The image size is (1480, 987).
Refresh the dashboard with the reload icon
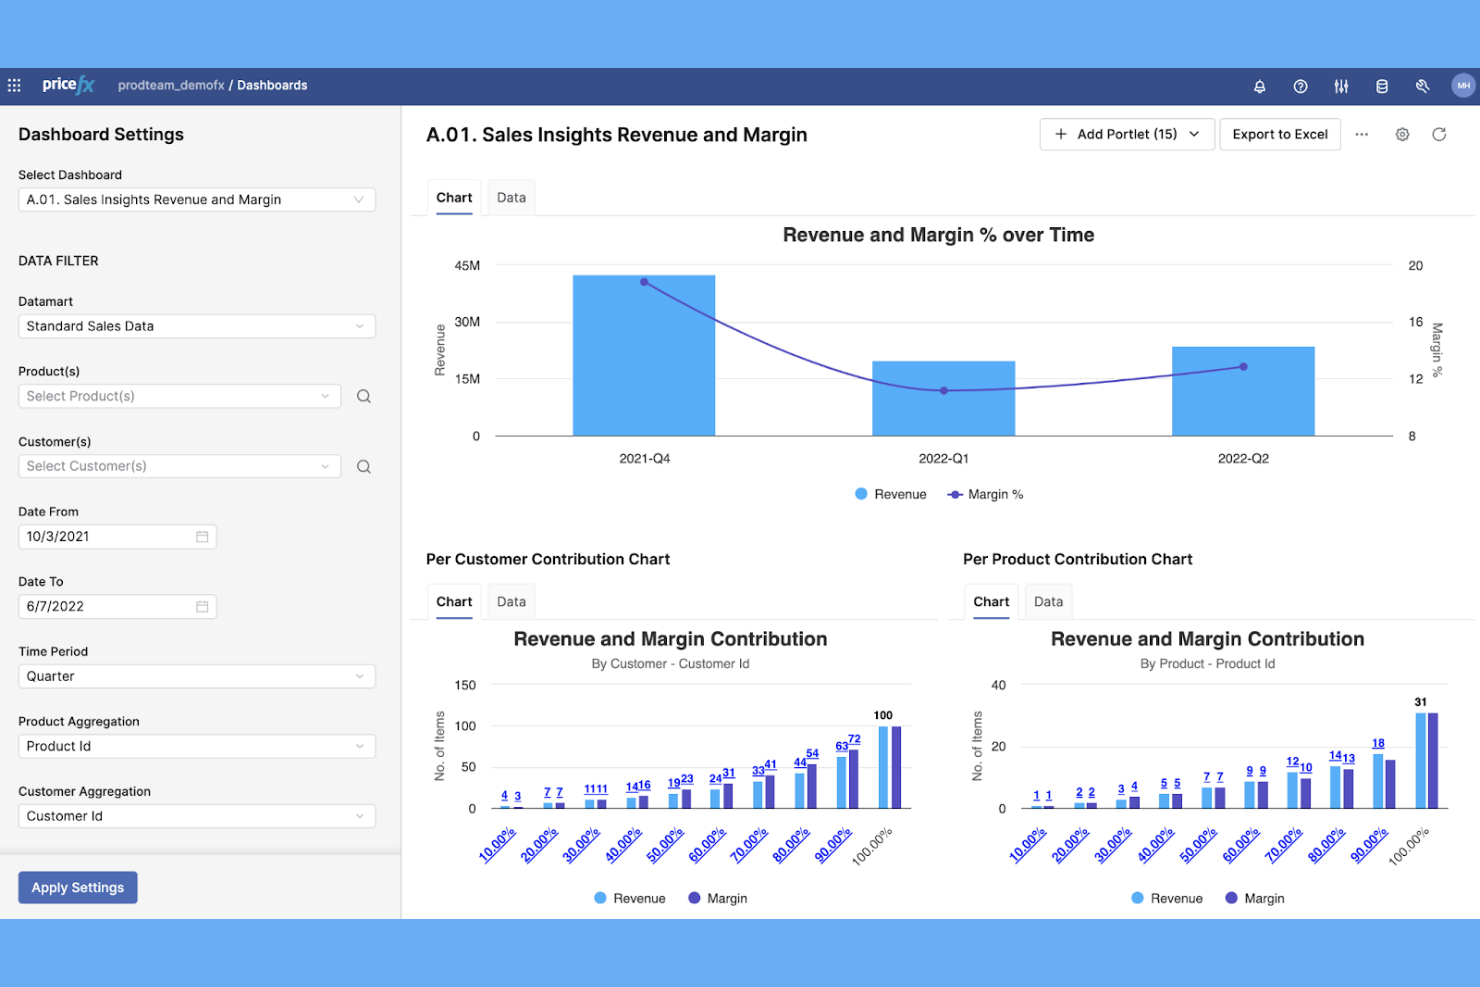(x=1440, y=134)
